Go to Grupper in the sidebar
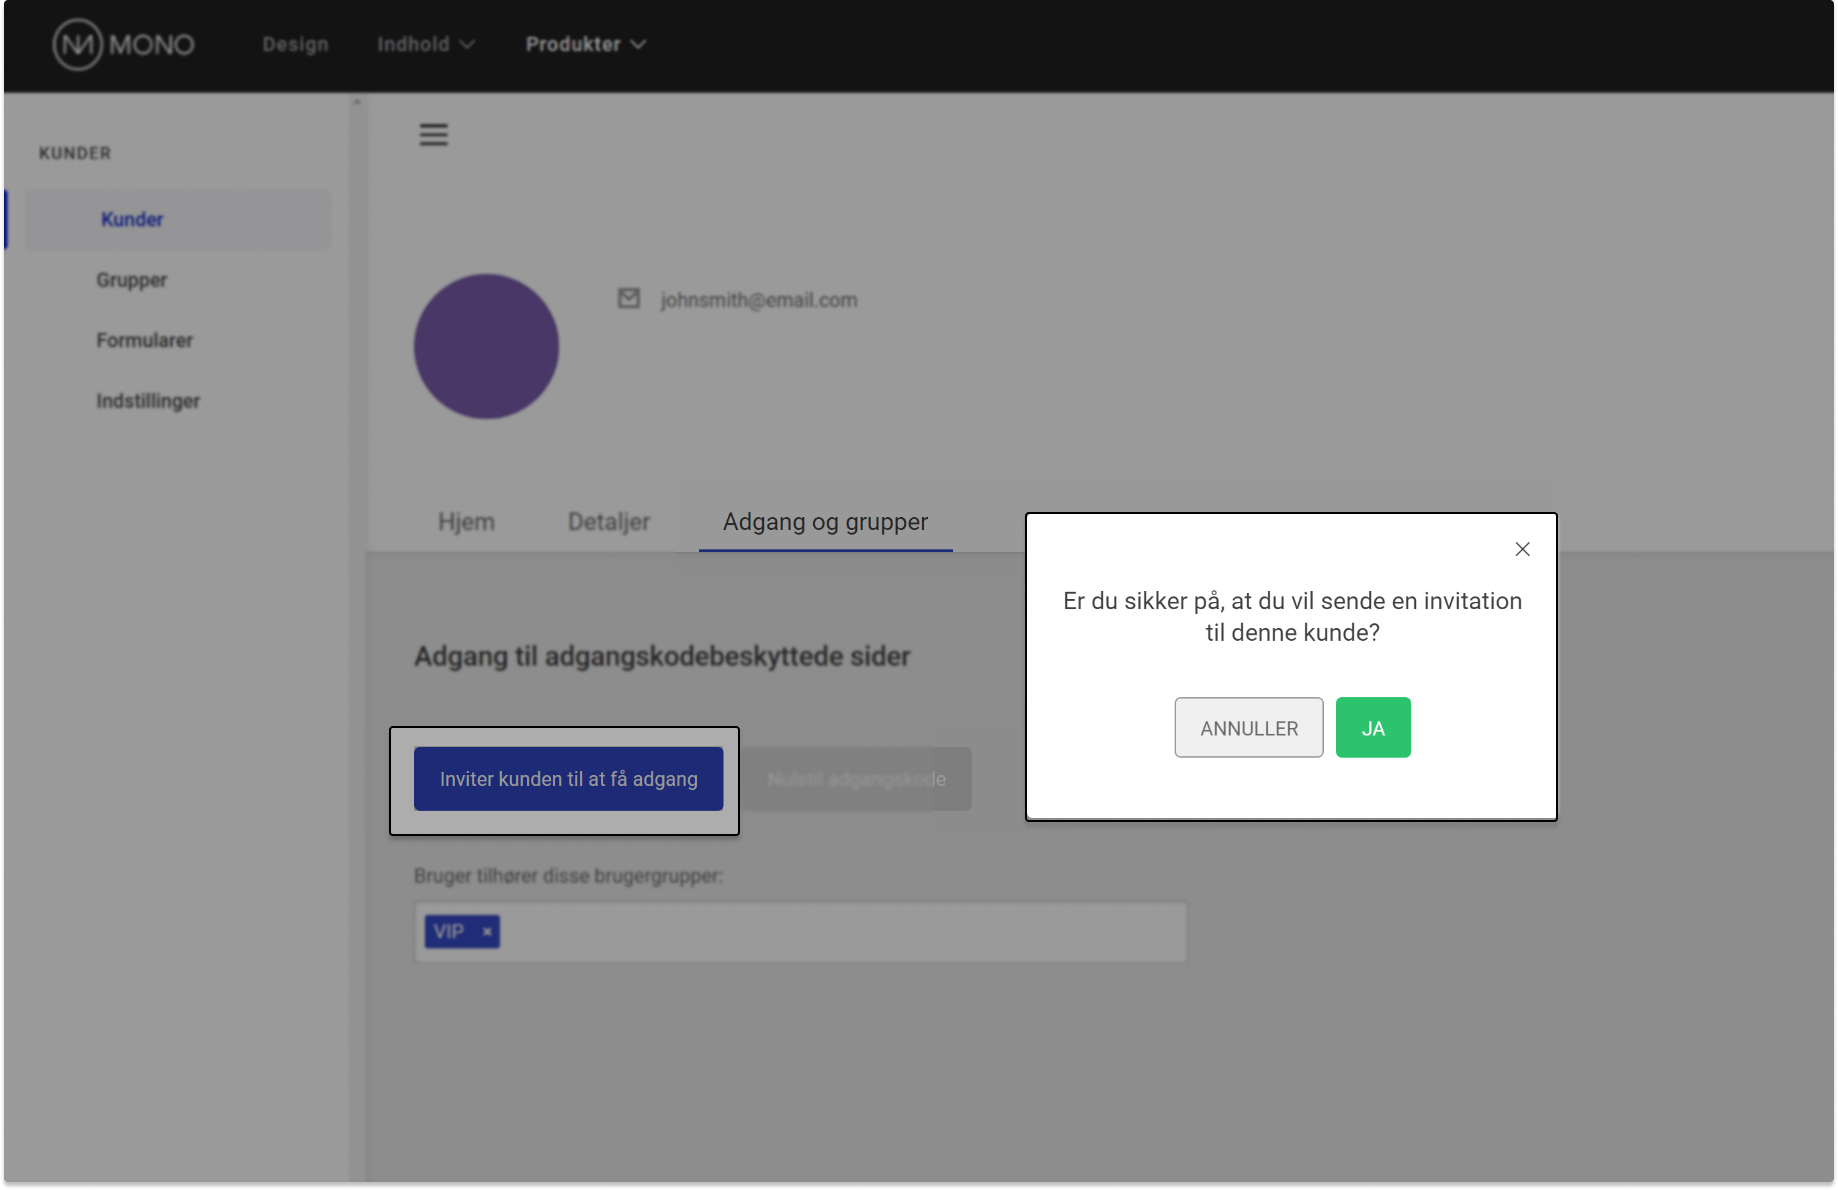 click(132, 280)
